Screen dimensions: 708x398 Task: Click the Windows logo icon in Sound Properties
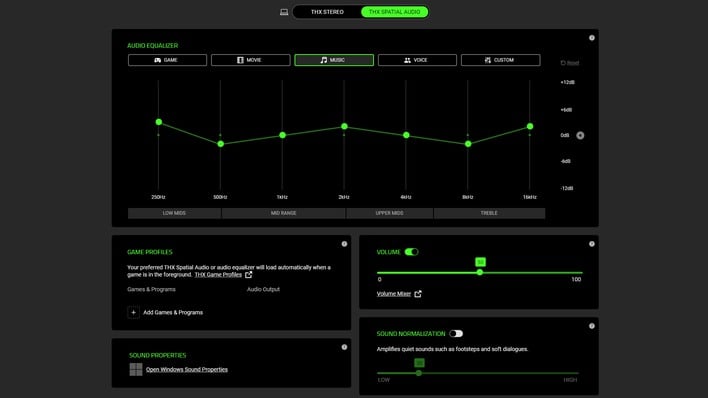[x=136, y=370]
